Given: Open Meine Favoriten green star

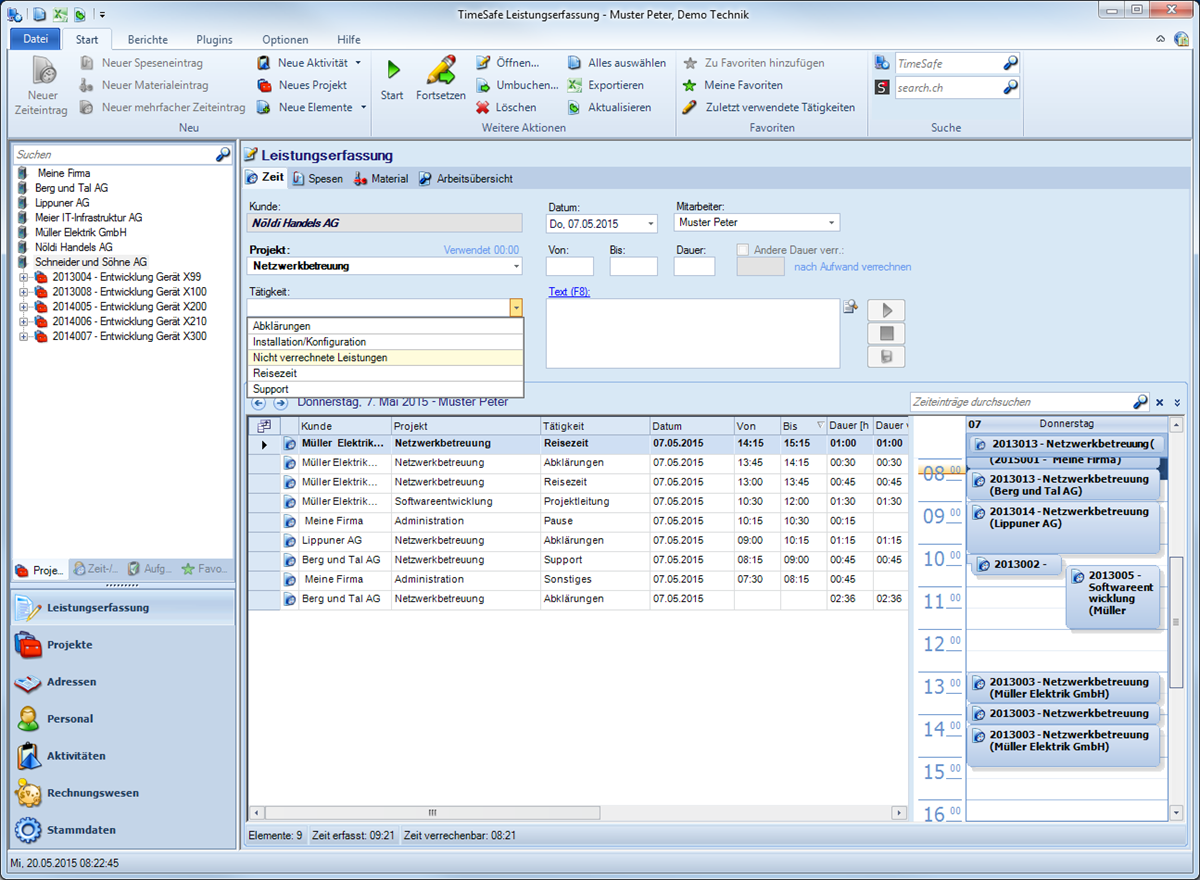Looking at the screenshot, I should pos(690,85).
